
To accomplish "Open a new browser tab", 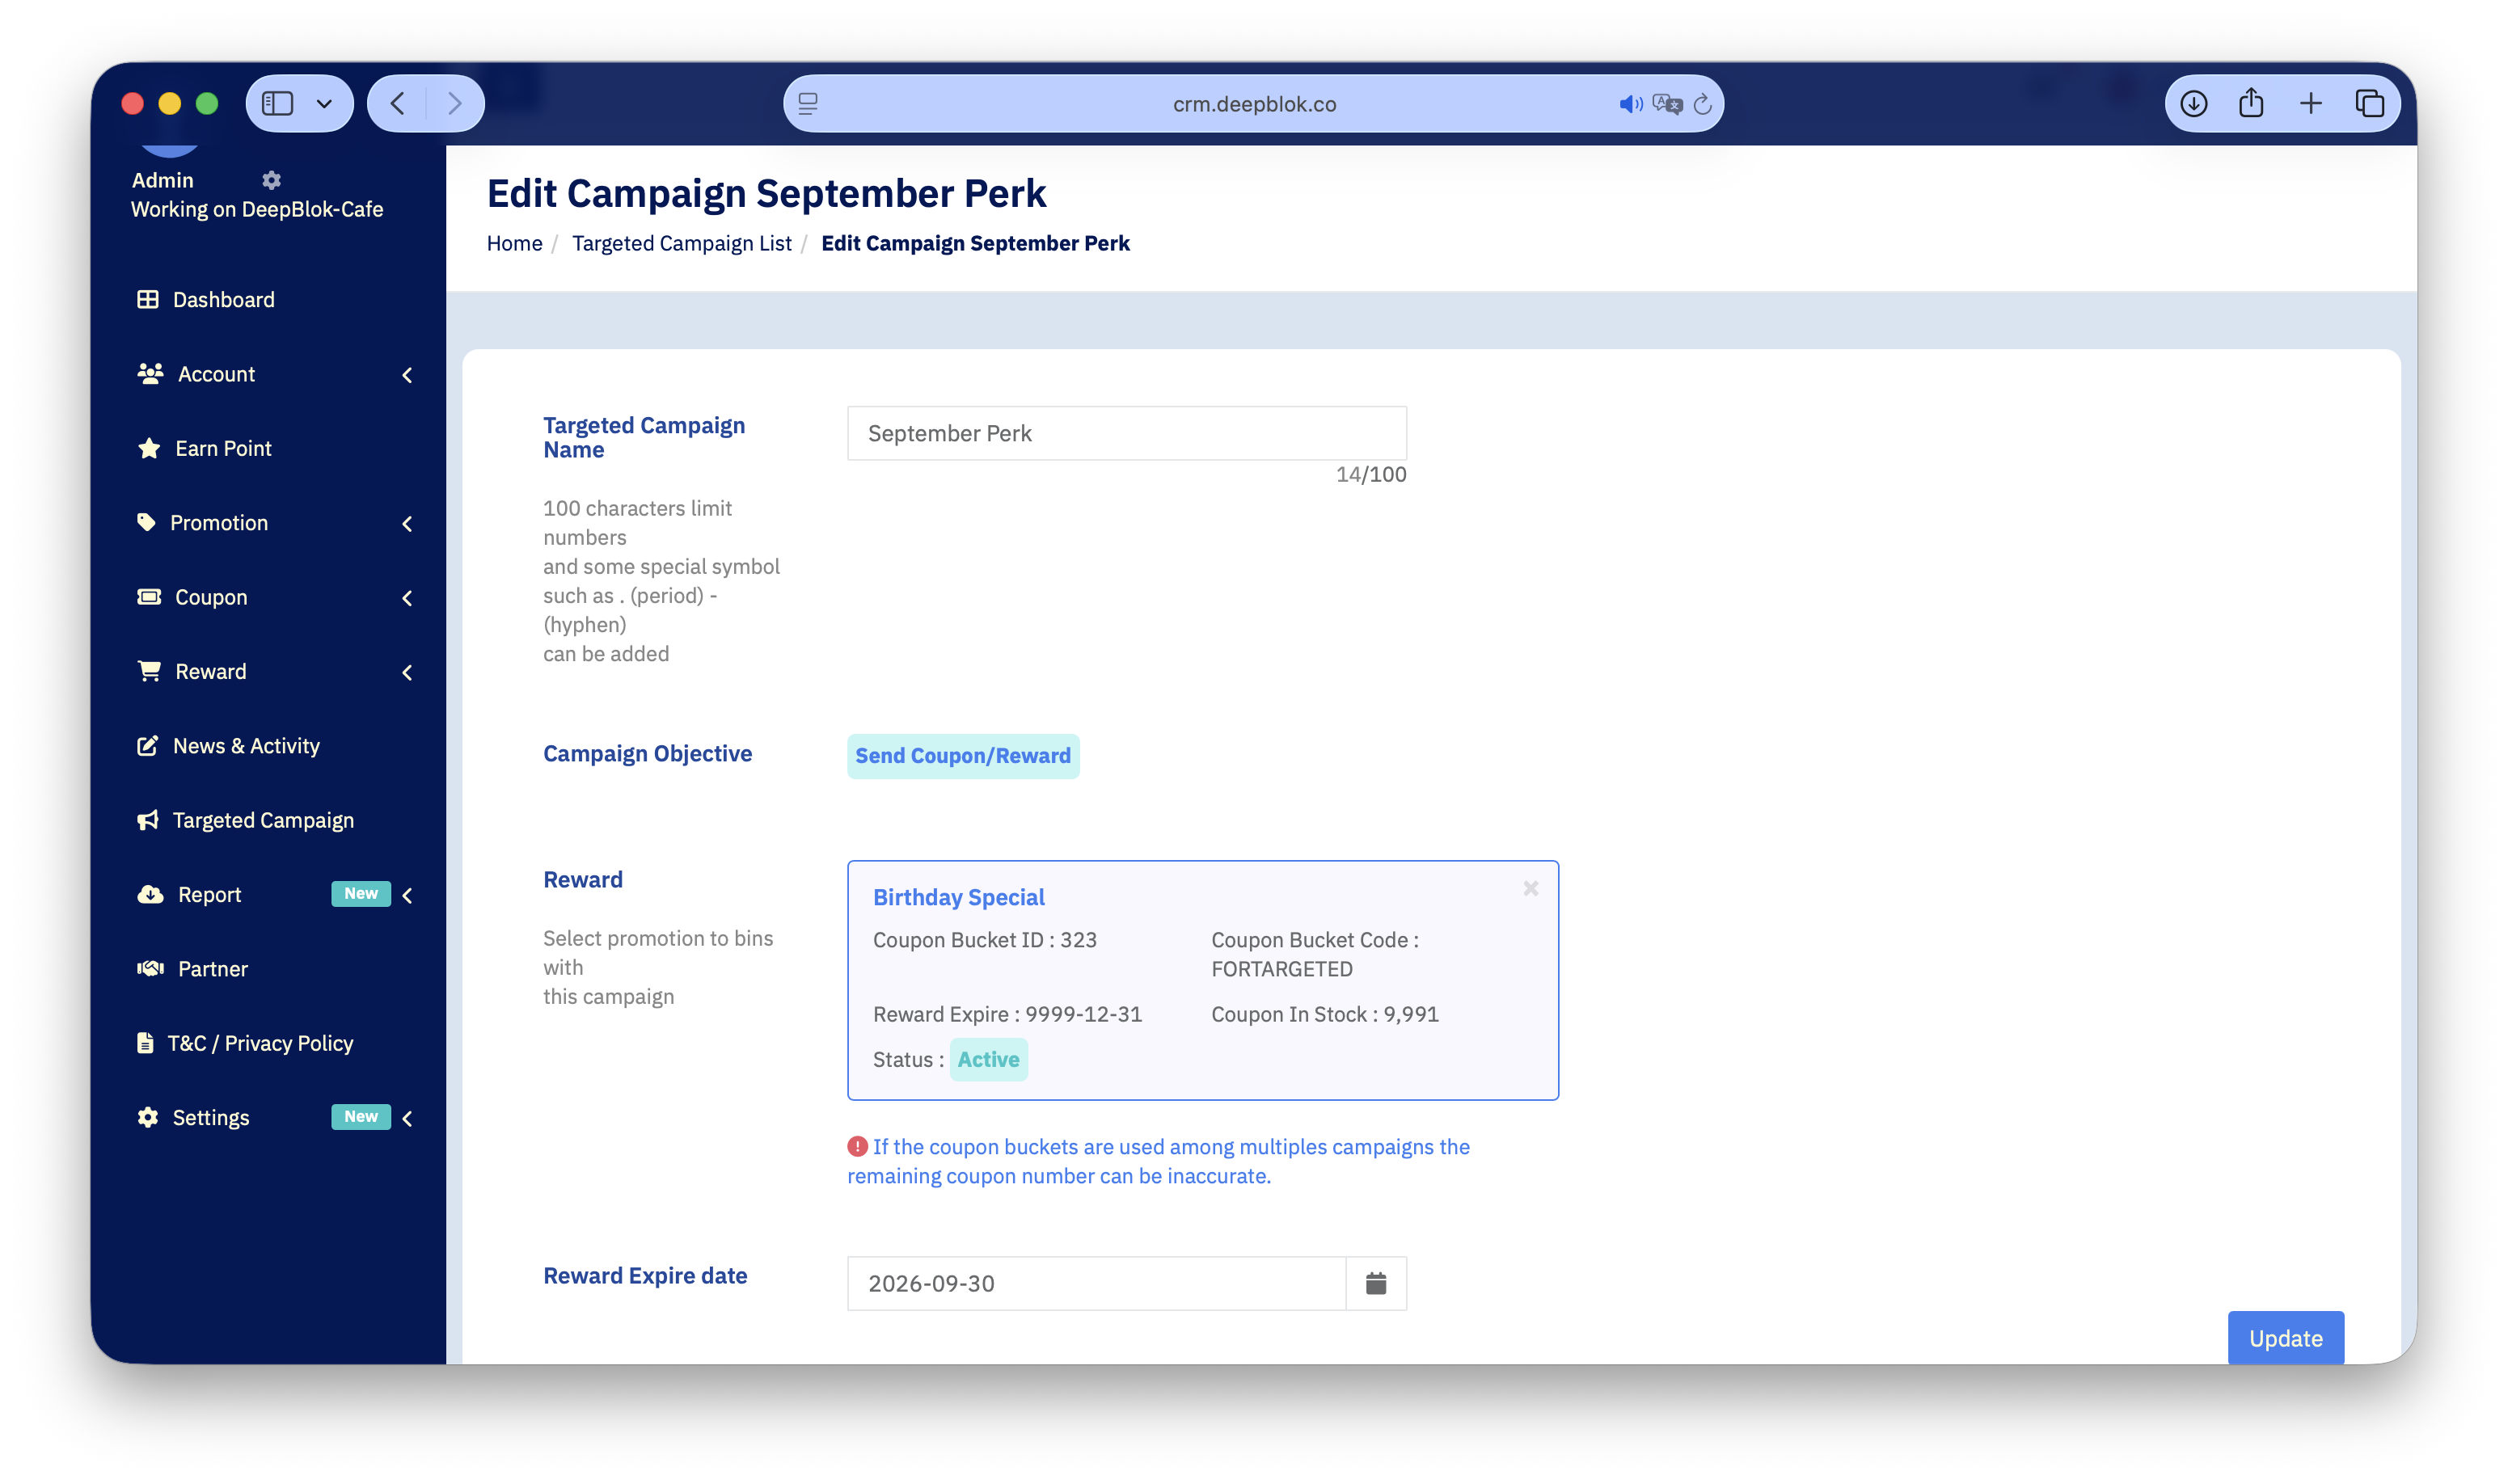I will point(2310,103).
